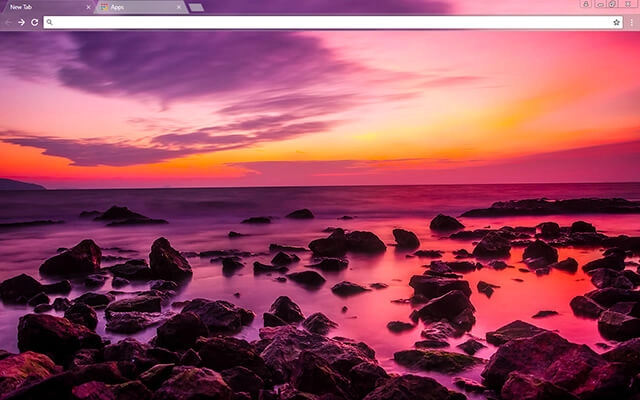Minimize the Chrome window
This screenshot has height=400, width=640.
(600, 4)
